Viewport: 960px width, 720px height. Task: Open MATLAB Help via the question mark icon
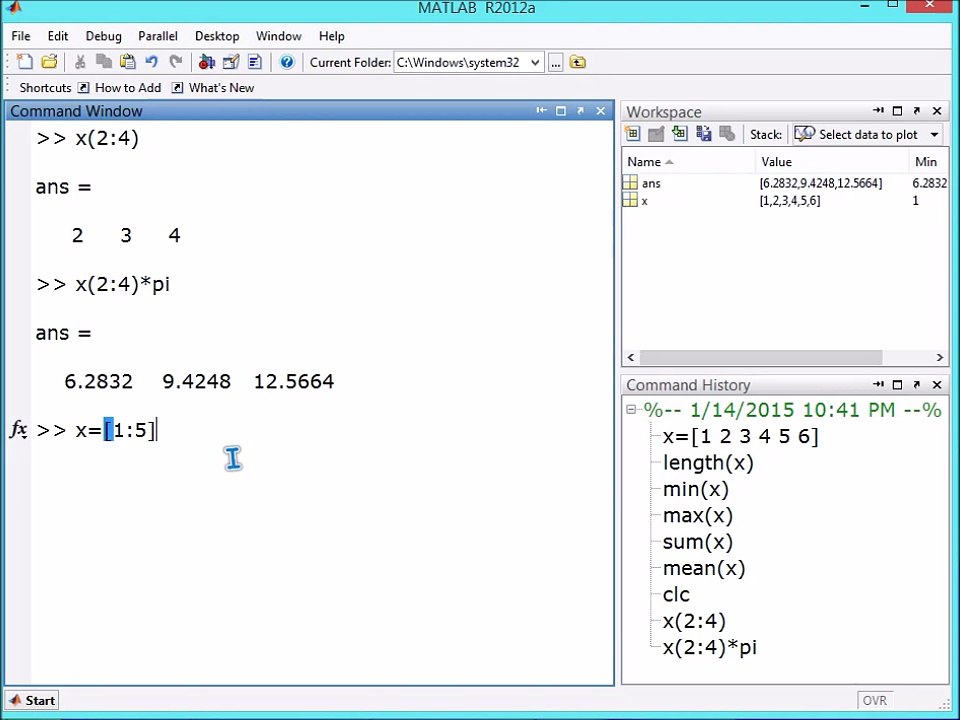(287, 62)
